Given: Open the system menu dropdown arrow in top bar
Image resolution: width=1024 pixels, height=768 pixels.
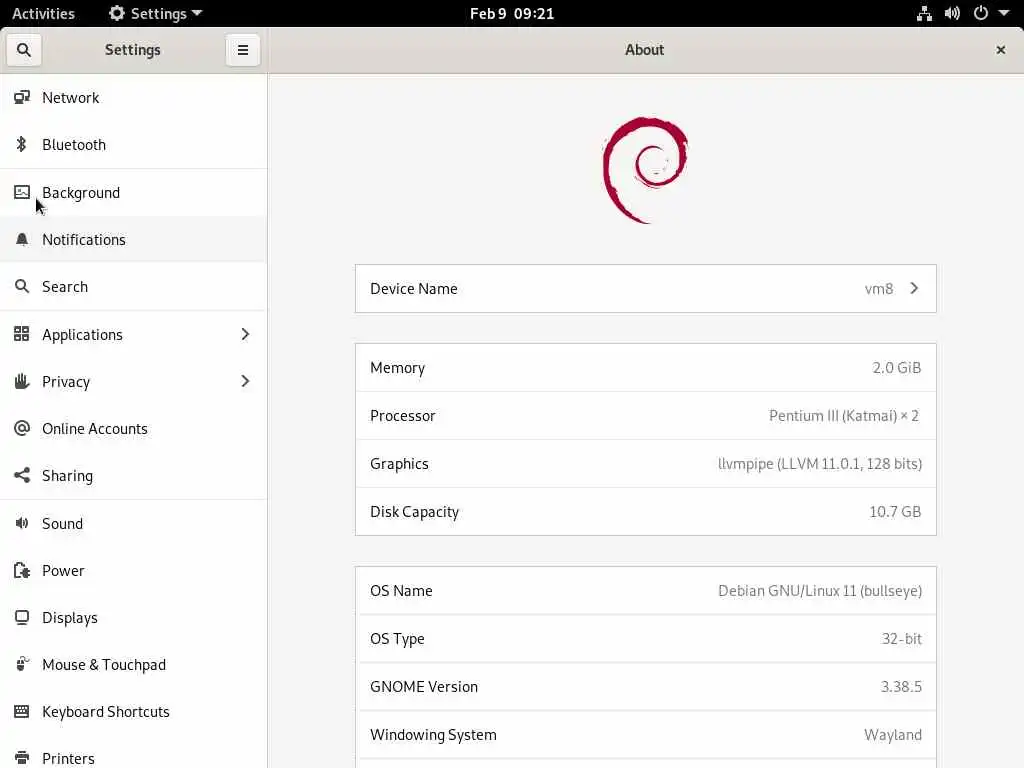Looking at the screenshot, I should click(x=1004, y=13).
